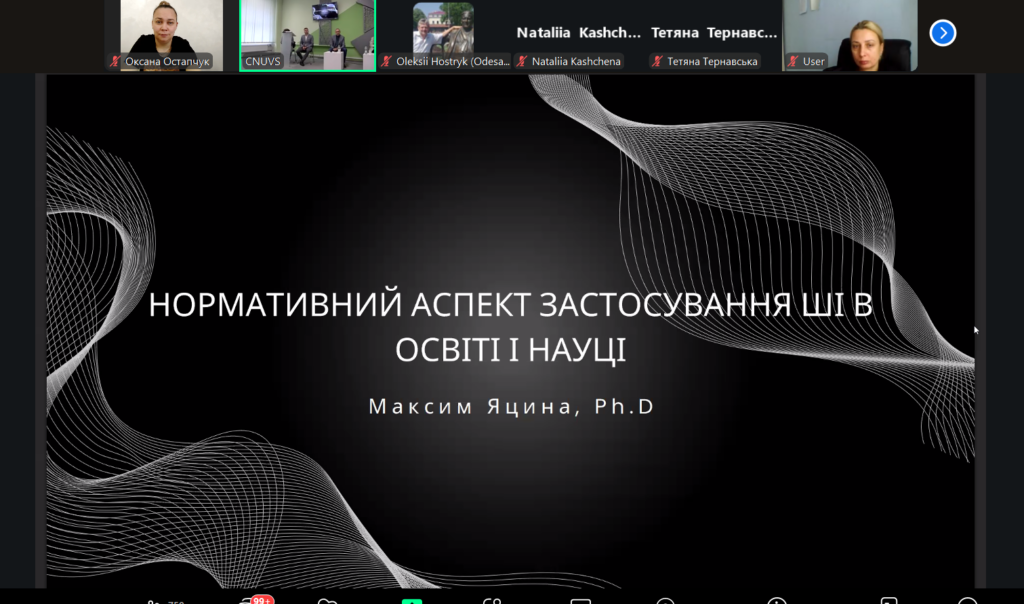Viewport: 1024px width, 604px height.
Task: Click muted mic icon beside Oleksii Hostryk
Action: [x=387, y=62]
